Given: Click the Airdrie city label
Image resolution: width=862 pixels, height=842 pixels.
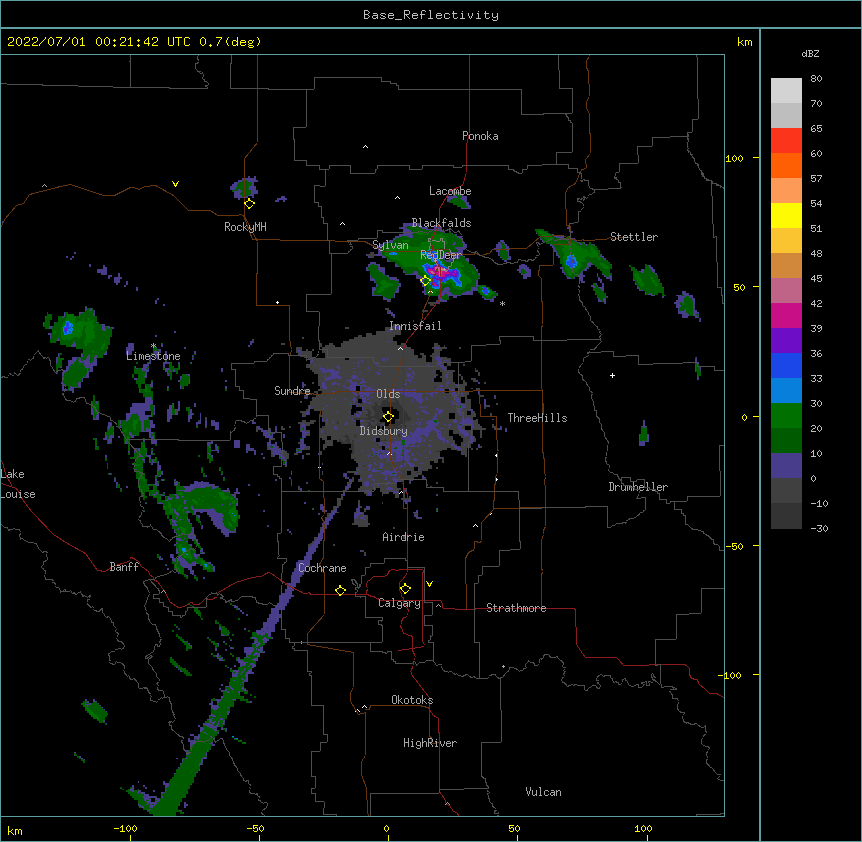Looking at the screenshot, I should (404, 537).
